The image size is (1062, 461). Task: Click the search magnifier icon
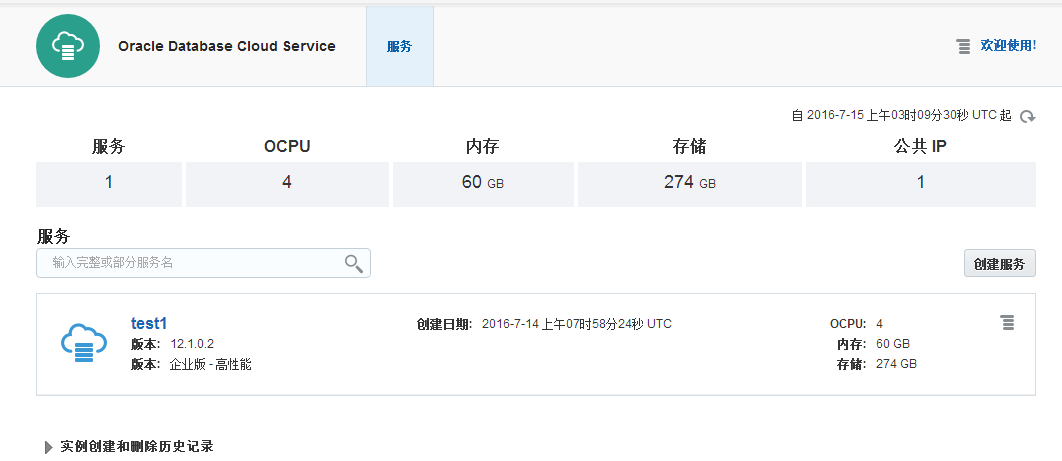[x=353, y=263]
